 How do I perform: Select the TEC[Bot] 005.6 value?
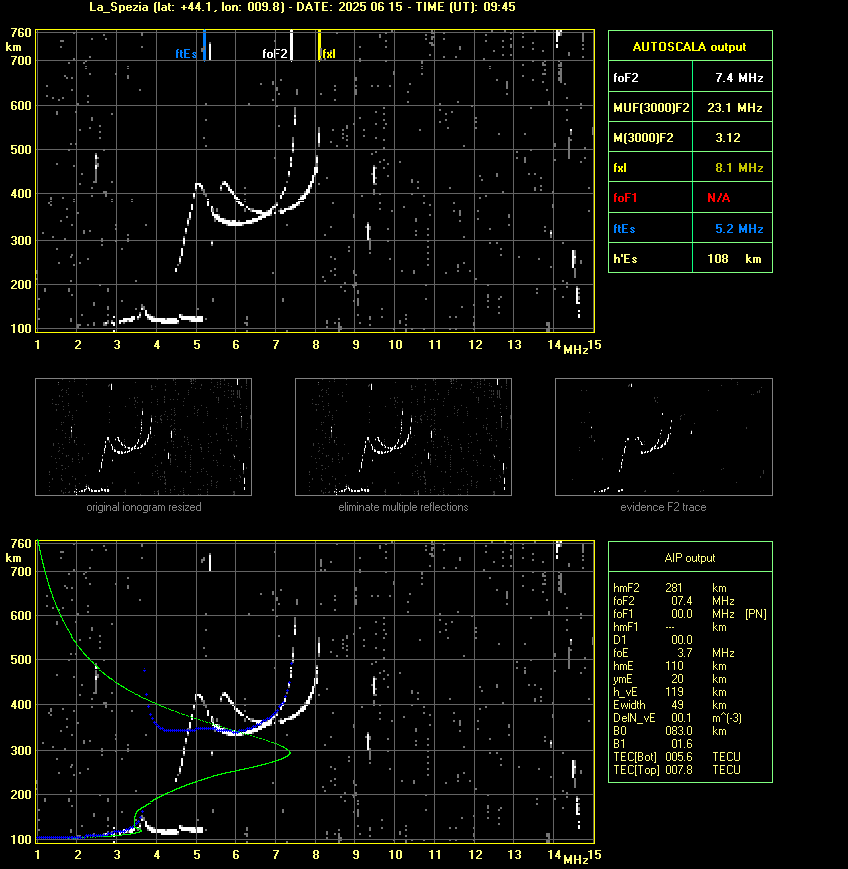pos(678,757)
